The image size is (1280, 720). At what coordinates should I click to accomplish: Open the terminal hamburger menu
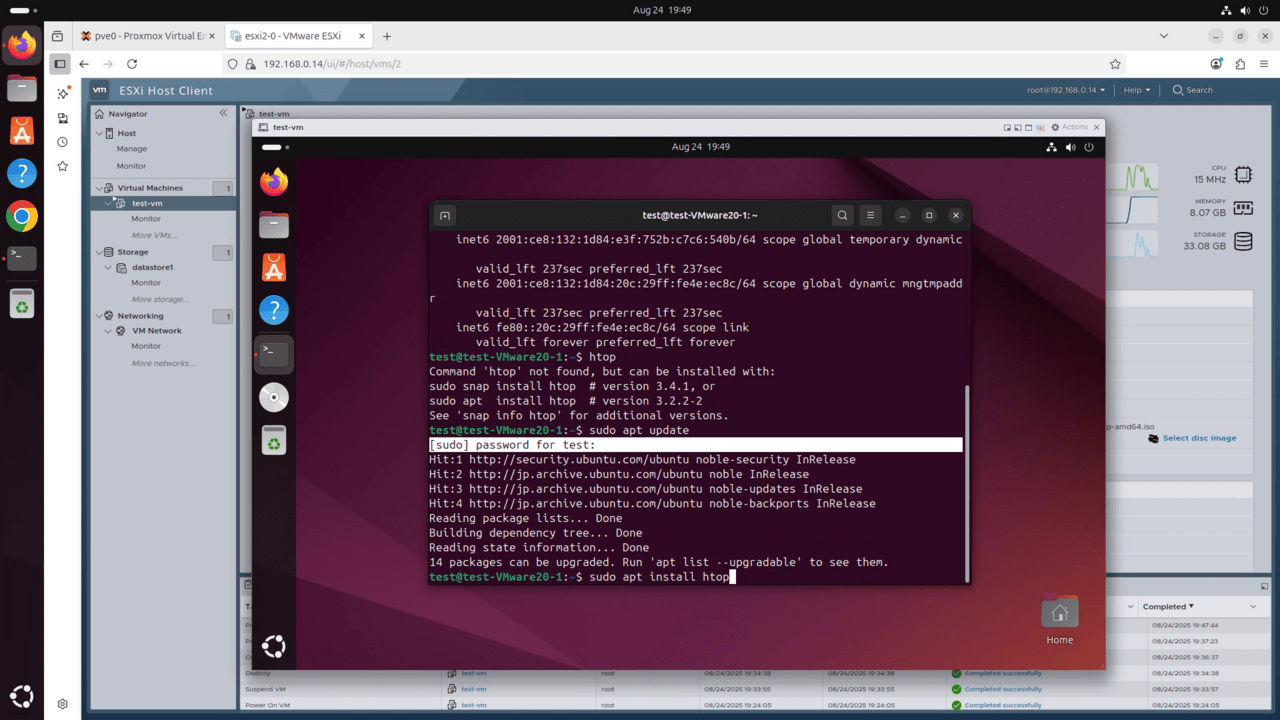pyautogui.click(x=871, y=215)
